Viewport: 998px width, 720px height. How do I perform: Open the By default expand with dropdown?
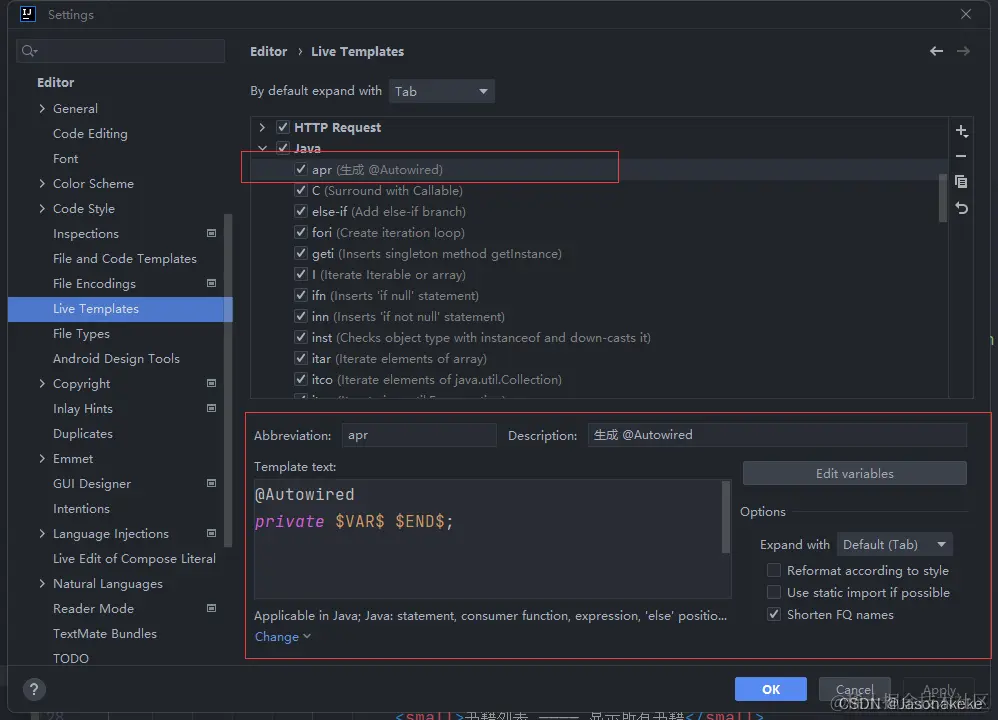coord(441,91)
